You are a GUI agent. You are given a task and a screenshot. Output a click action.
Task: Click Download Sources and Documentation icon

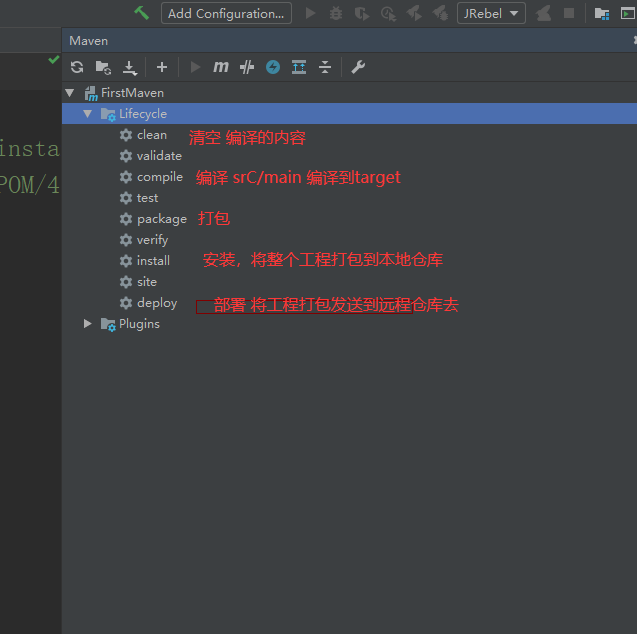(x=130, y=67)
